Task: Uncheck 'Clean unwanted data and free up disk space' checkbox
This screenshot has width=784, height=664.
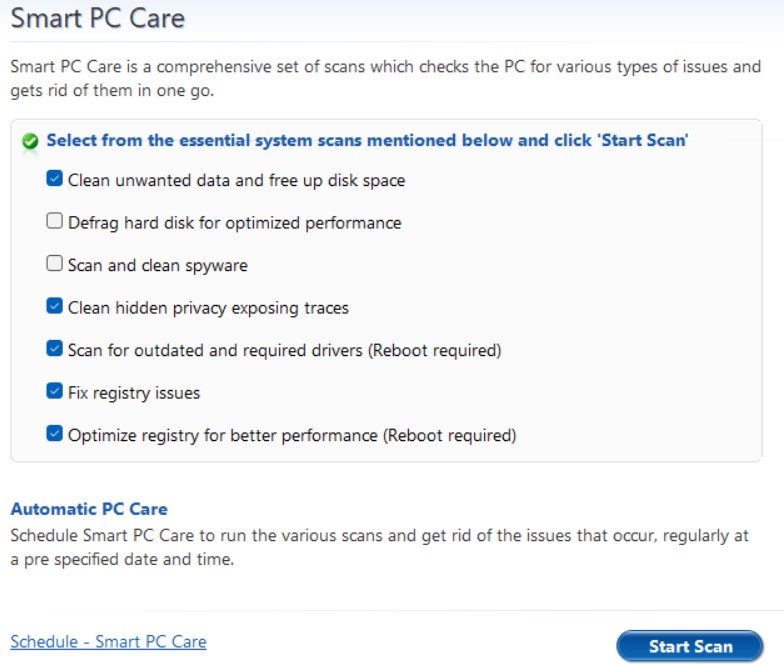Action: (55, 180)
